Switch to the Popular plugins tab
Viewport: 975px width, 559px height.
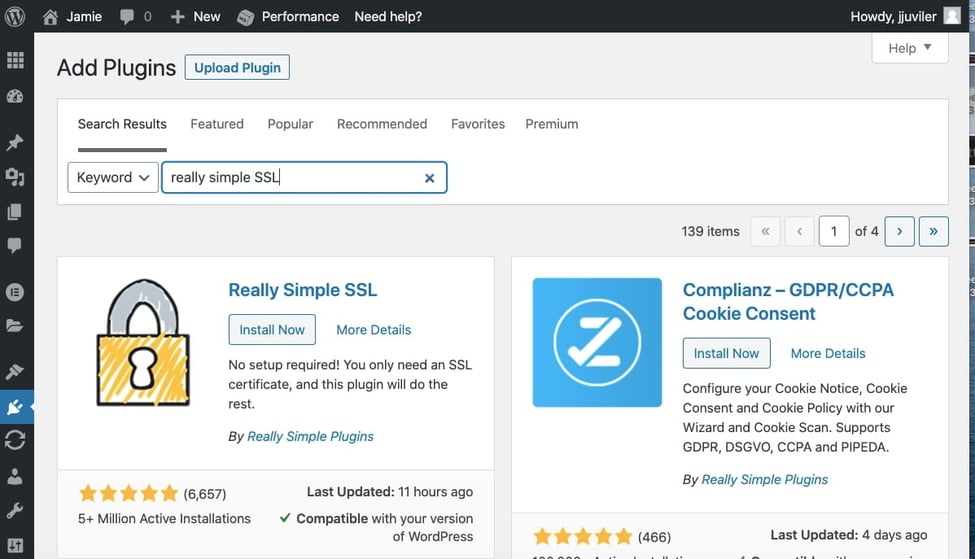click(x=290, y=124)
